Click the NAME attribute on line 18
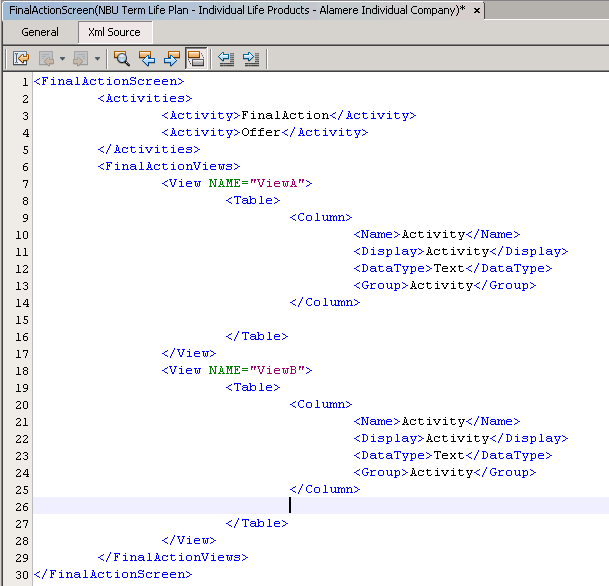 pos(224,370)
